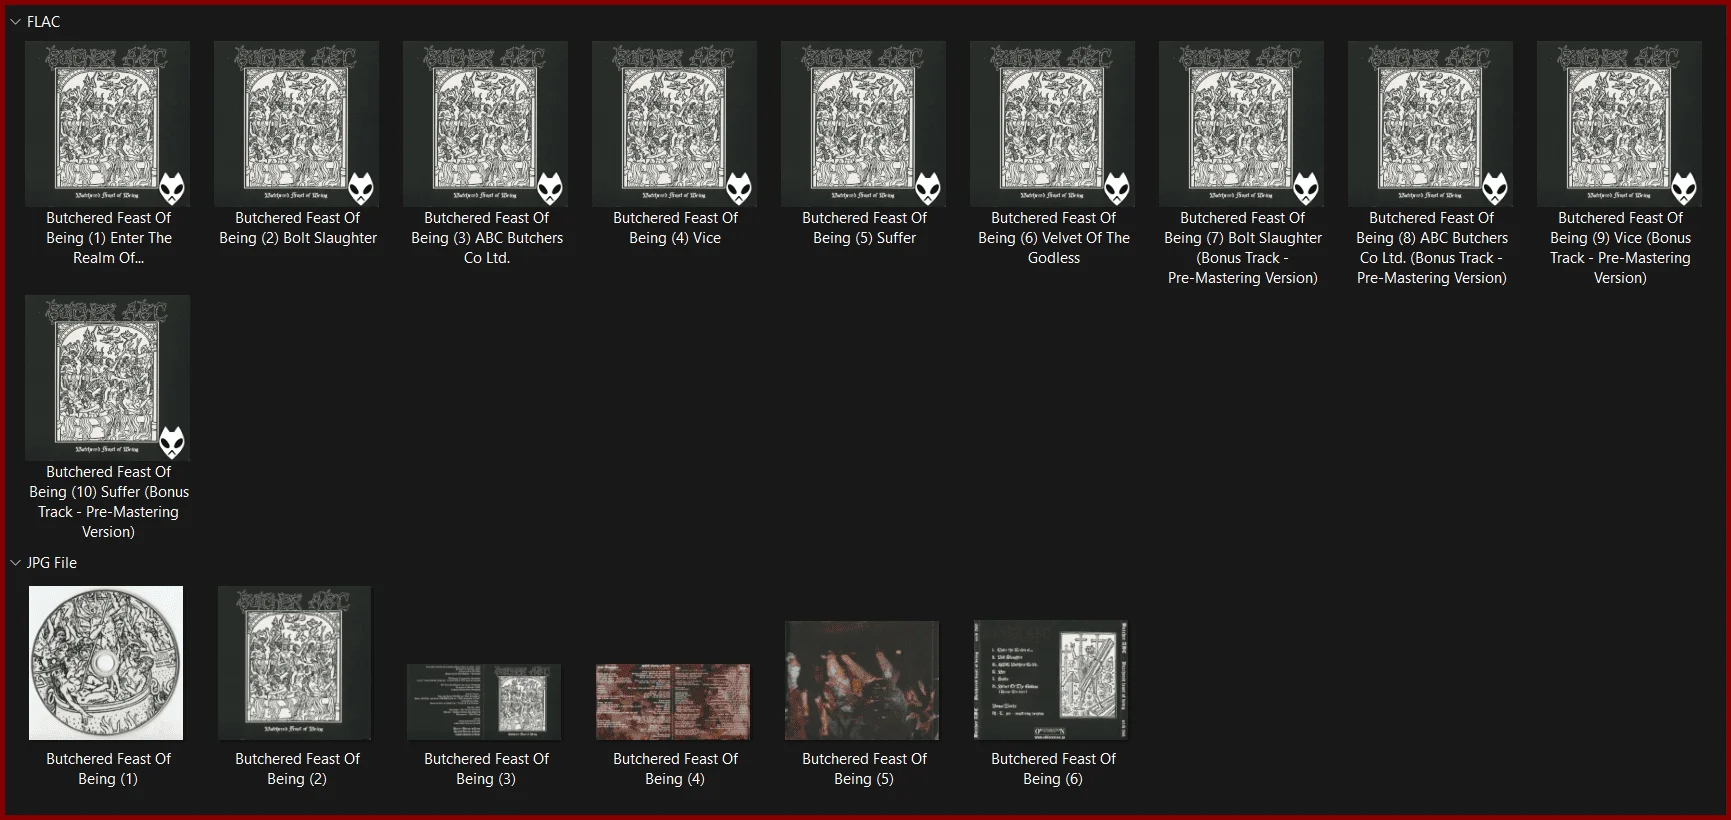The width and height of the screenshot is (1731, 820).
Task: Select JPG cover thumbnail Butchered Feast Of Being (2)
Action: pyautogui.click(x=295, y=663)
